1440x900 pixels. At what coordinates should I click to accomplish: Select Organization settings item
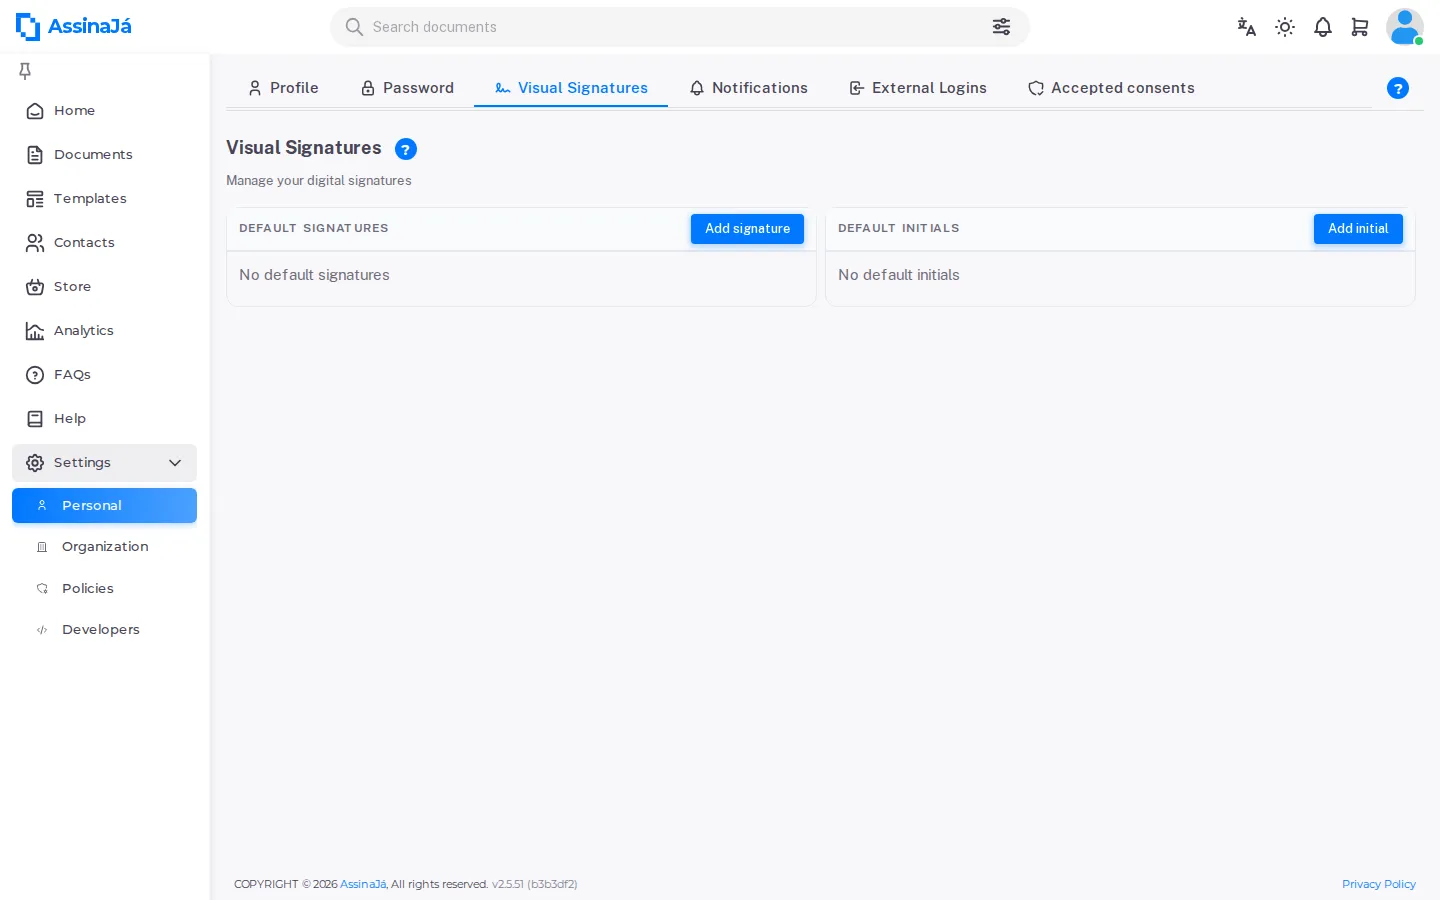point(104,547)
